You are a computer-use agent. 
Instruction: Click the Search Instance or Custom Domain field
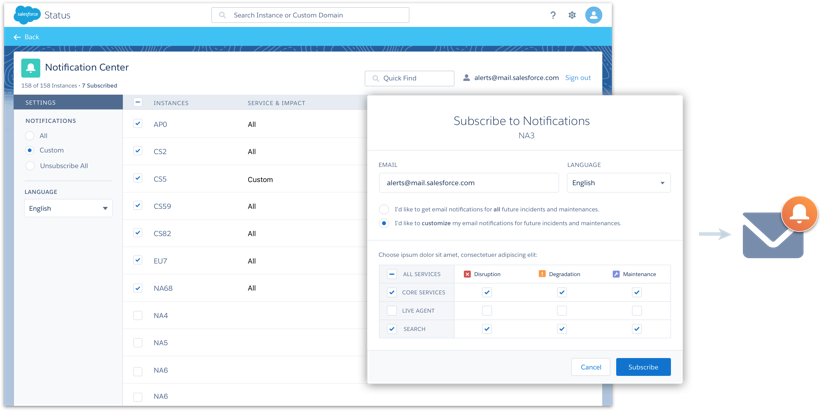tap(310, 15)
